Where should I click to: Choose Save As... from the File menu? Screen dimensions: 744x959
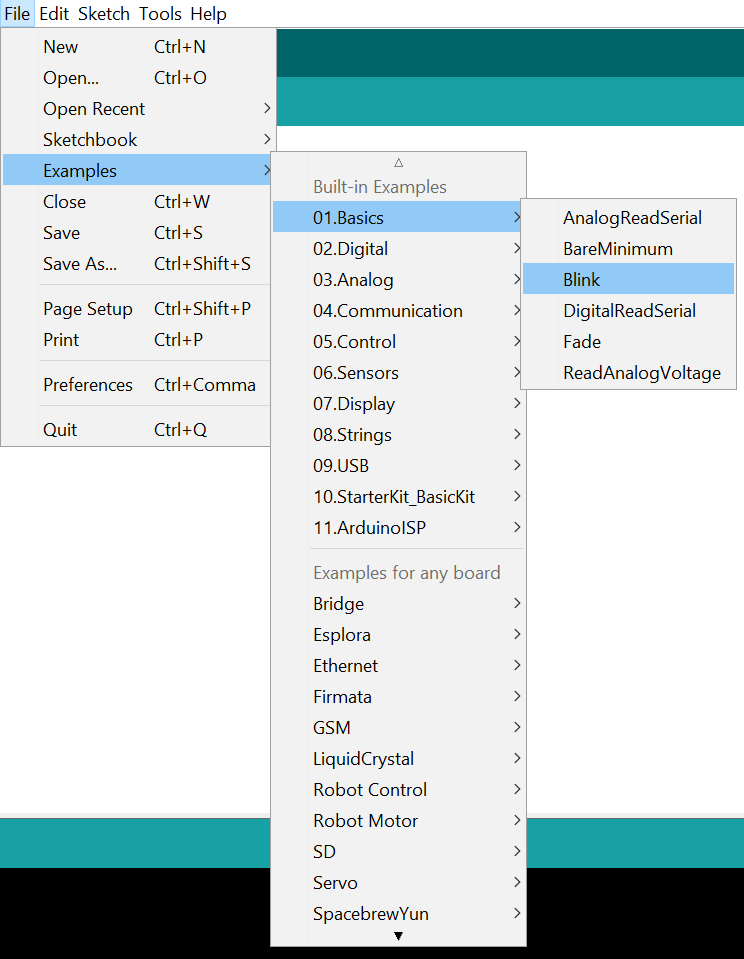[137, 264]
